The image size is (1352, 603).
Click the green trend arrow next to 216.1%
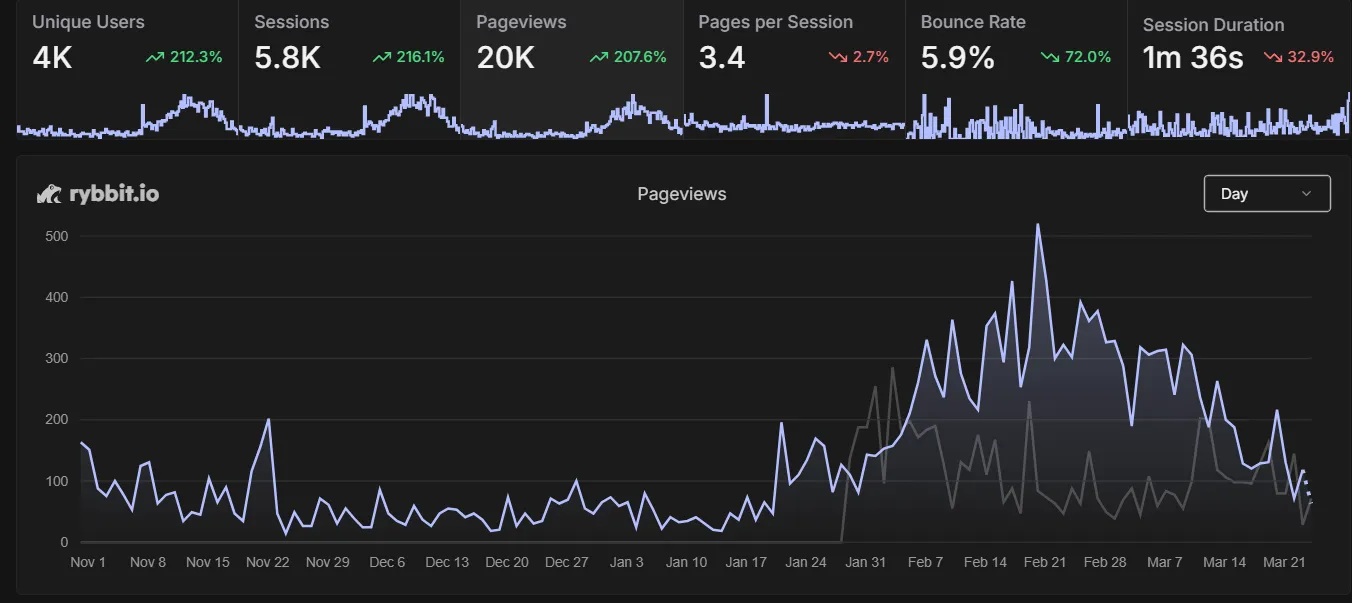coord(380,57)
